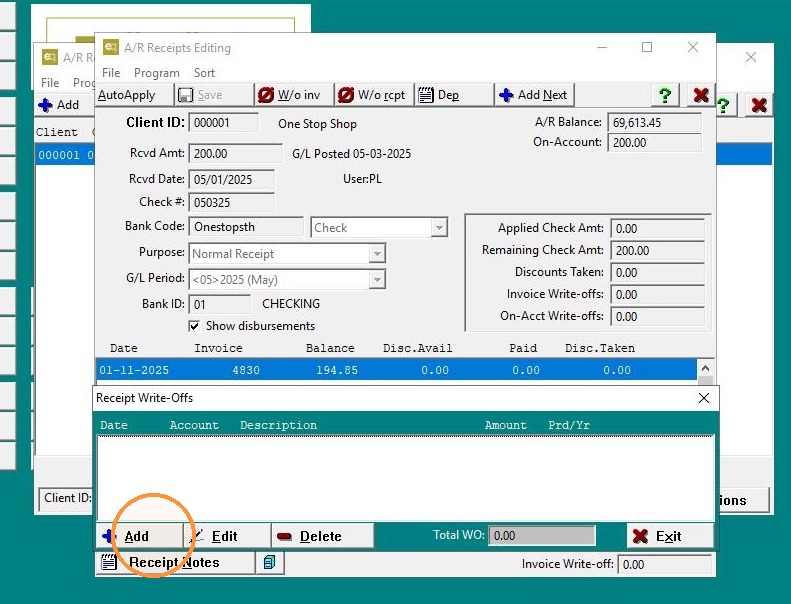This screenshot has height=604, width=791.
Task: Click the app icon in Receipts Editing title bar
Action: pos(110,47)
